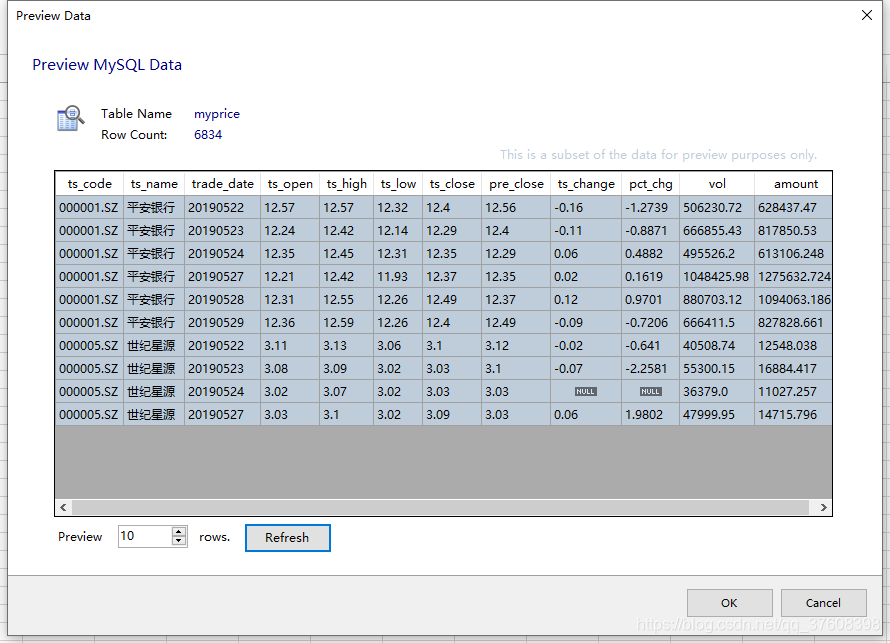Click ts_high cell 12.59
This screenshot has width=890, height=643.
click(347, 322)
